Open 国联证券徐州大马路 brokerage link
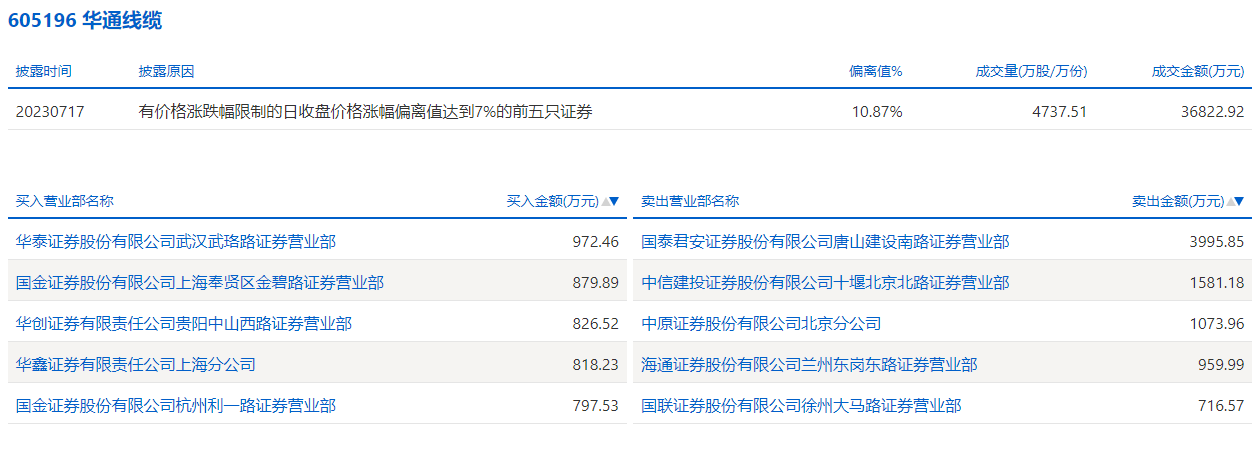 [801, 406]
